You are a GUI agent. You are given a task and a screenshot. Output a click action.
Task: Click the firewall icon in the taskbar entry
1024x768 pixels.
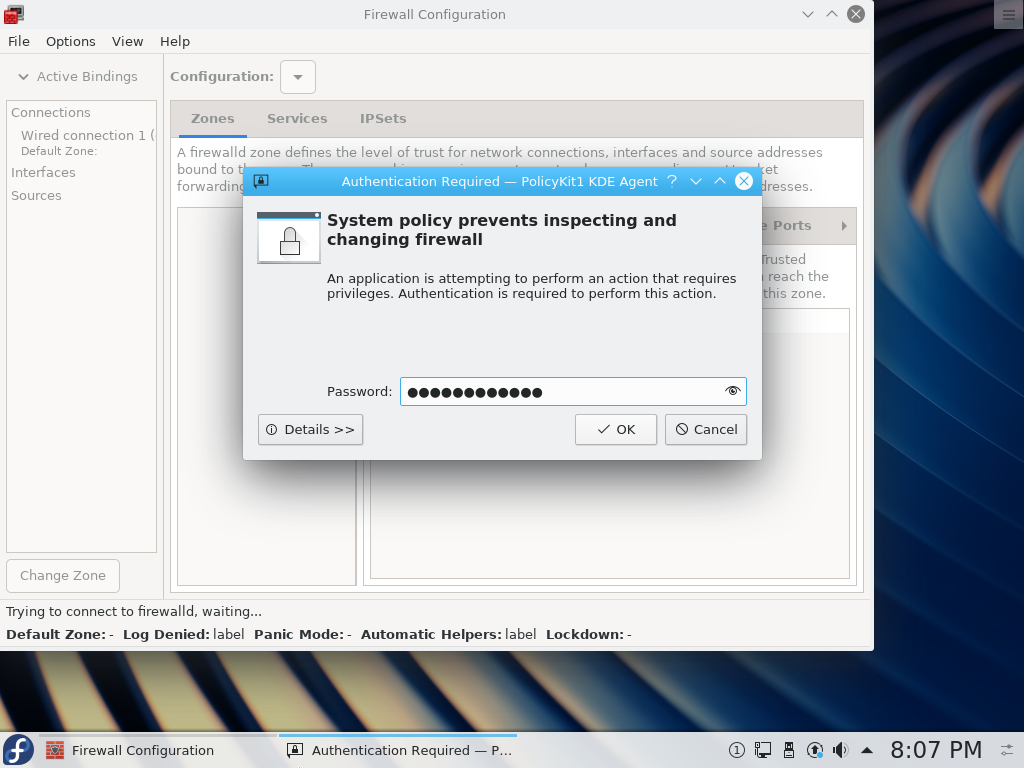coord(55,750)
